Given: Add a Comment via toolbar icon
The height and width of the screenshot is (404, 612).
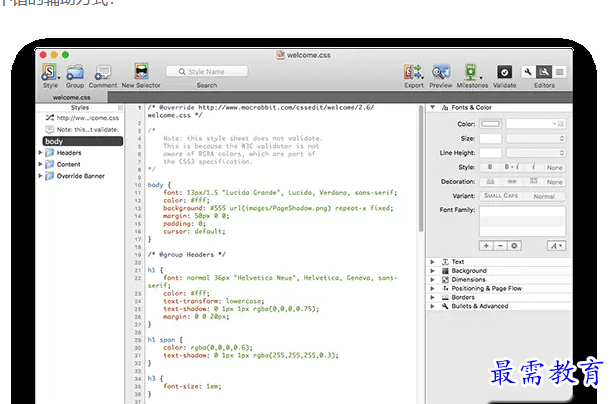Looking at the screenshot, I should (x=103, y=72).
